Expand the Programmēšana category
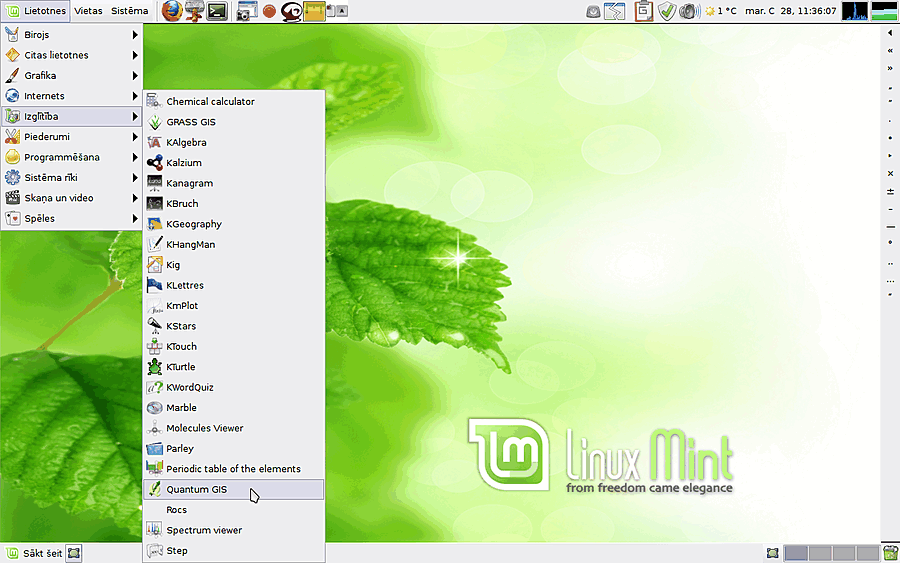The height and width of the screenshot is (563, 900). (72, 157)
